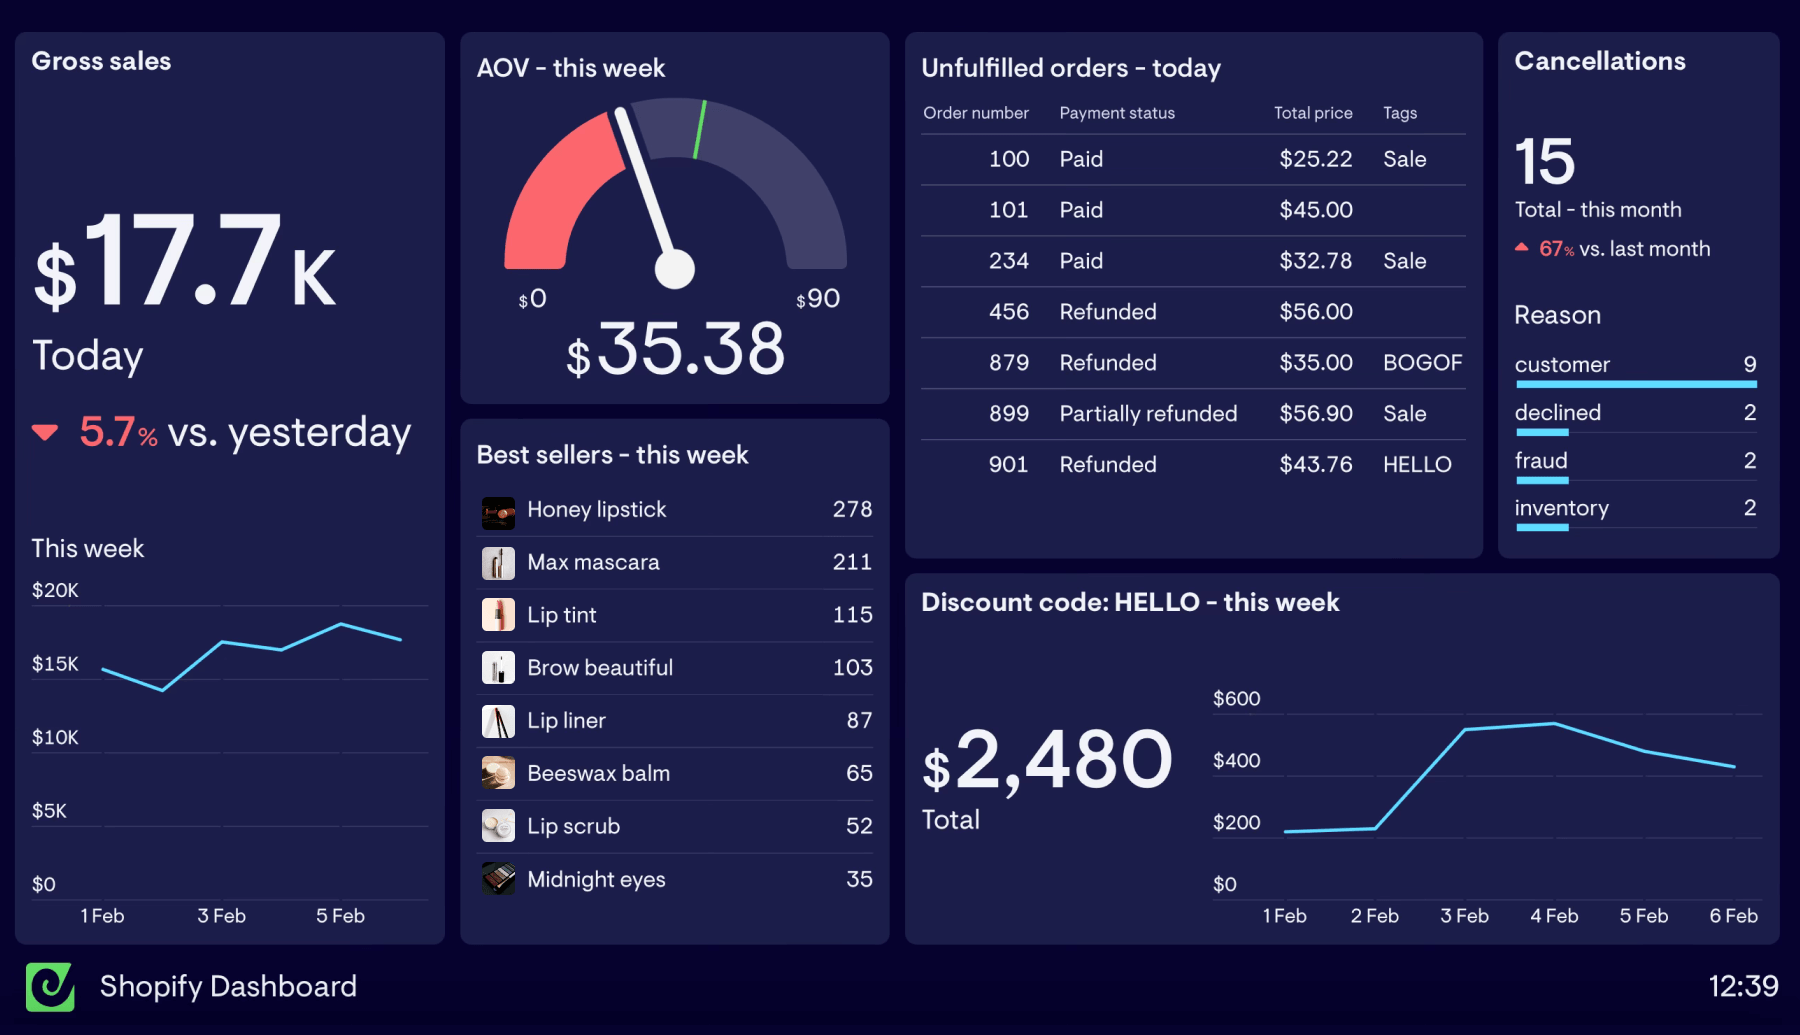Click the Lip tint product icon
This screenshot has width=1800, height=1035.
[x=498, y=615]
